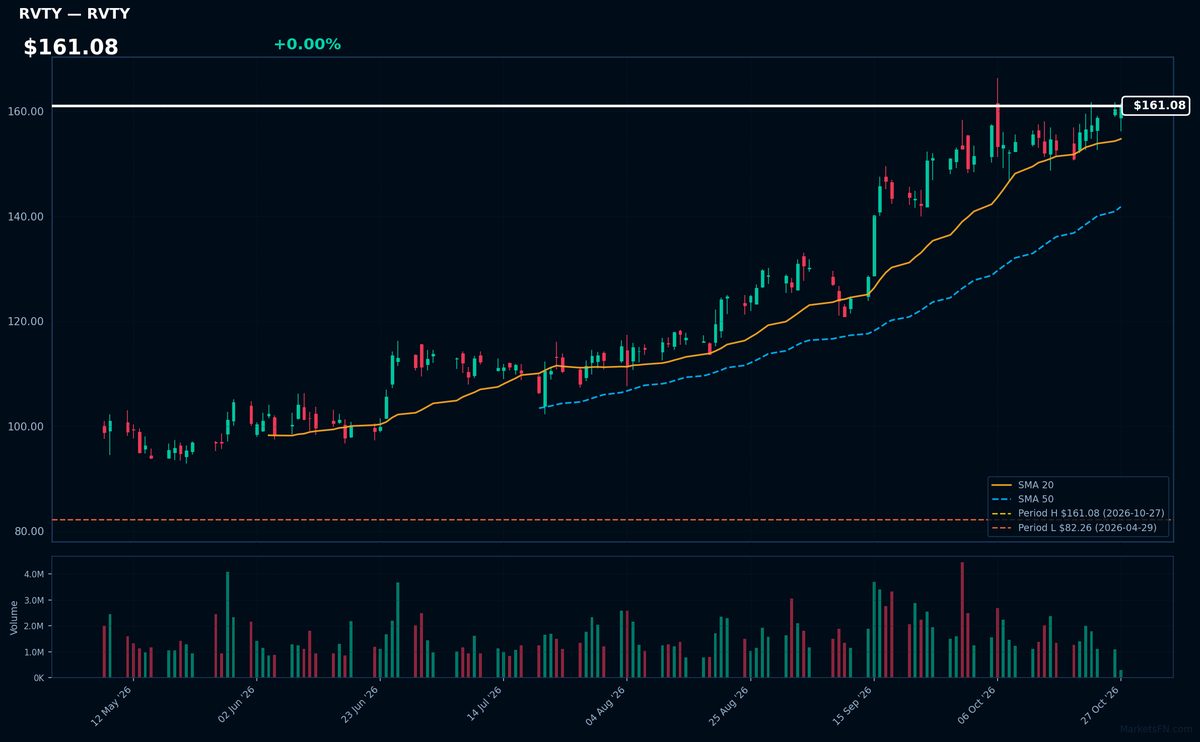Screen dimensions: 1200x742
Task: Click the $161.08 price tag on right
Action: (x=1156, y=105)
